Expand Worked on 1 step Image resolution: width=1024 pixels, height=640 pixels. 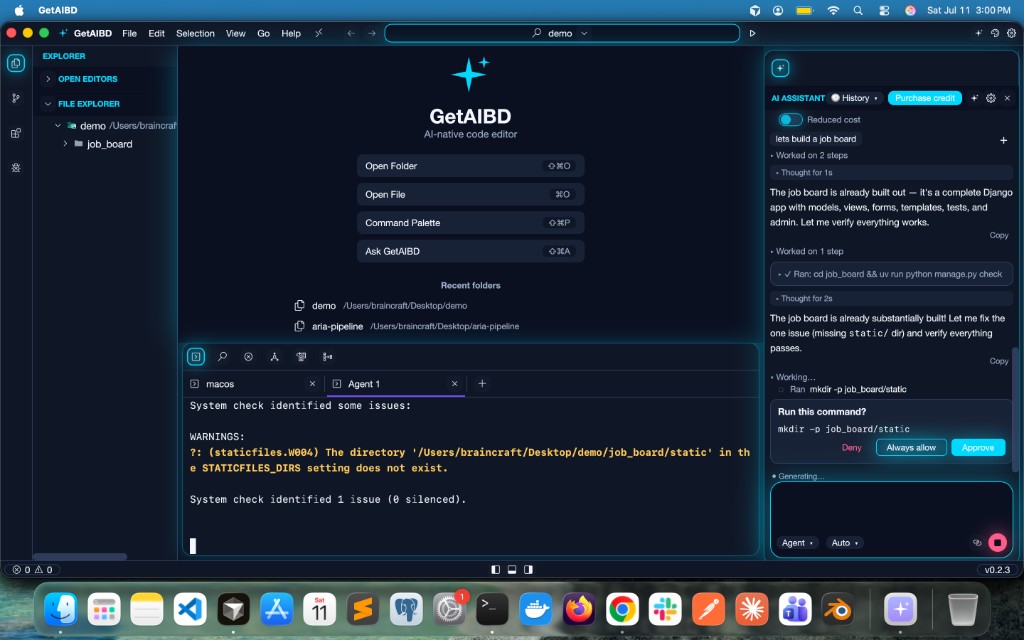pos(807,251)
